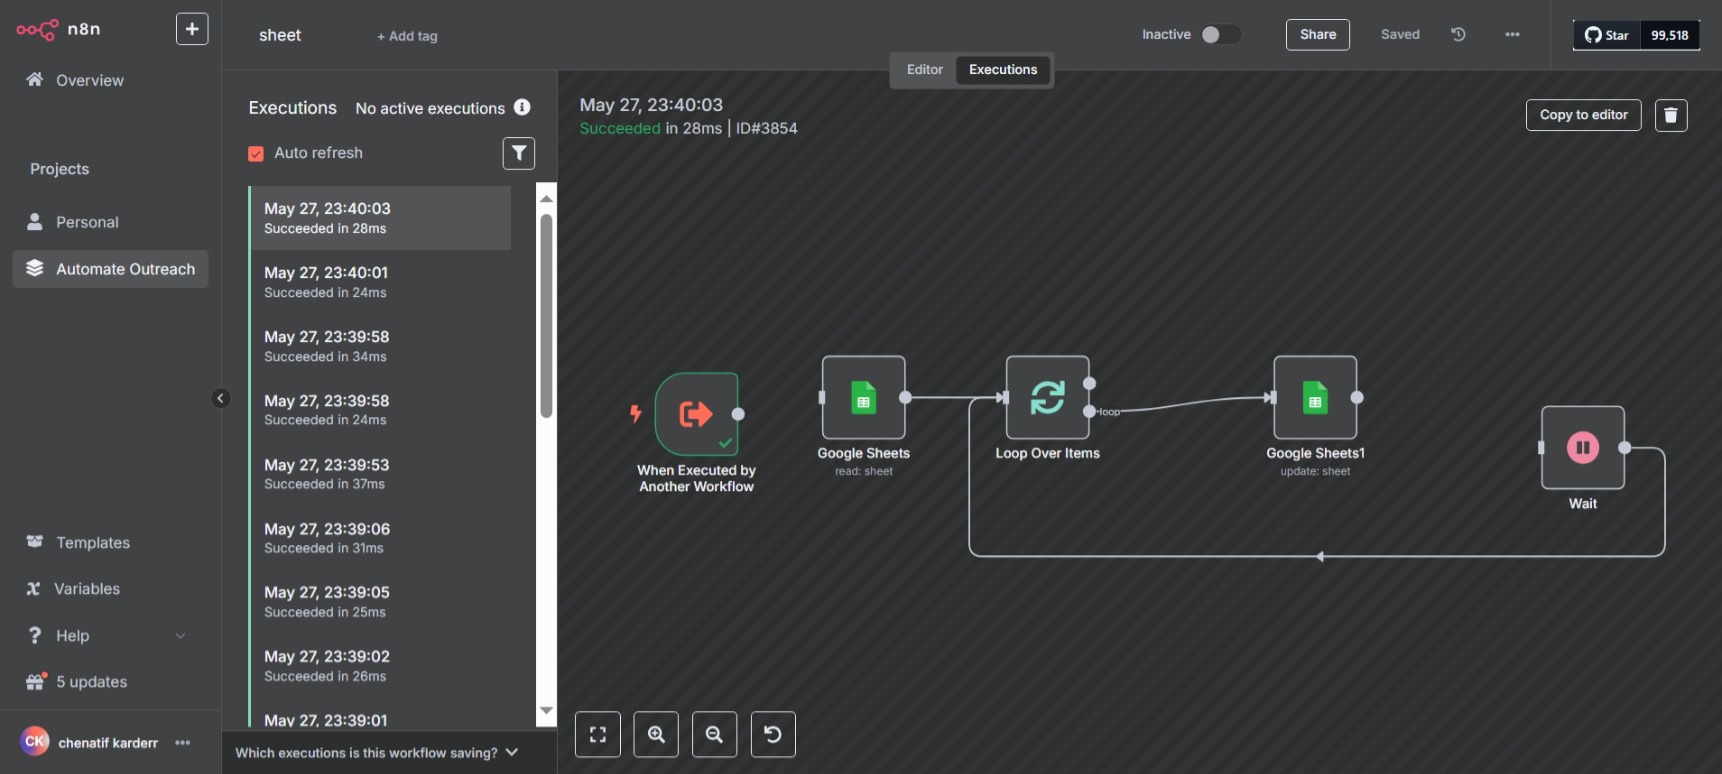The height and width of the screenshot is (774, 1722).
Task: Click the GitHub Star button
Action: point(1607,35)
